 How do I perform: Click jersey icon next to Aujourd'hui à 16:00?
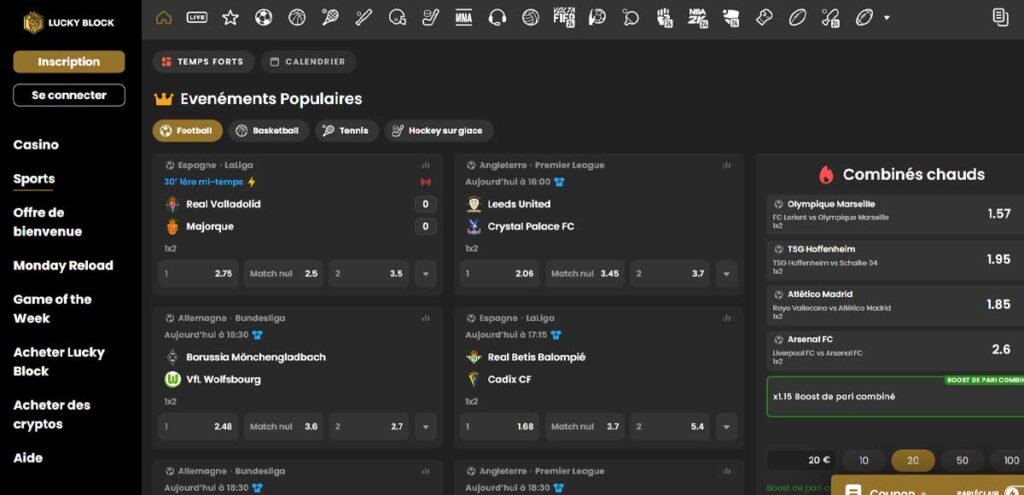(x=558, y=182)
